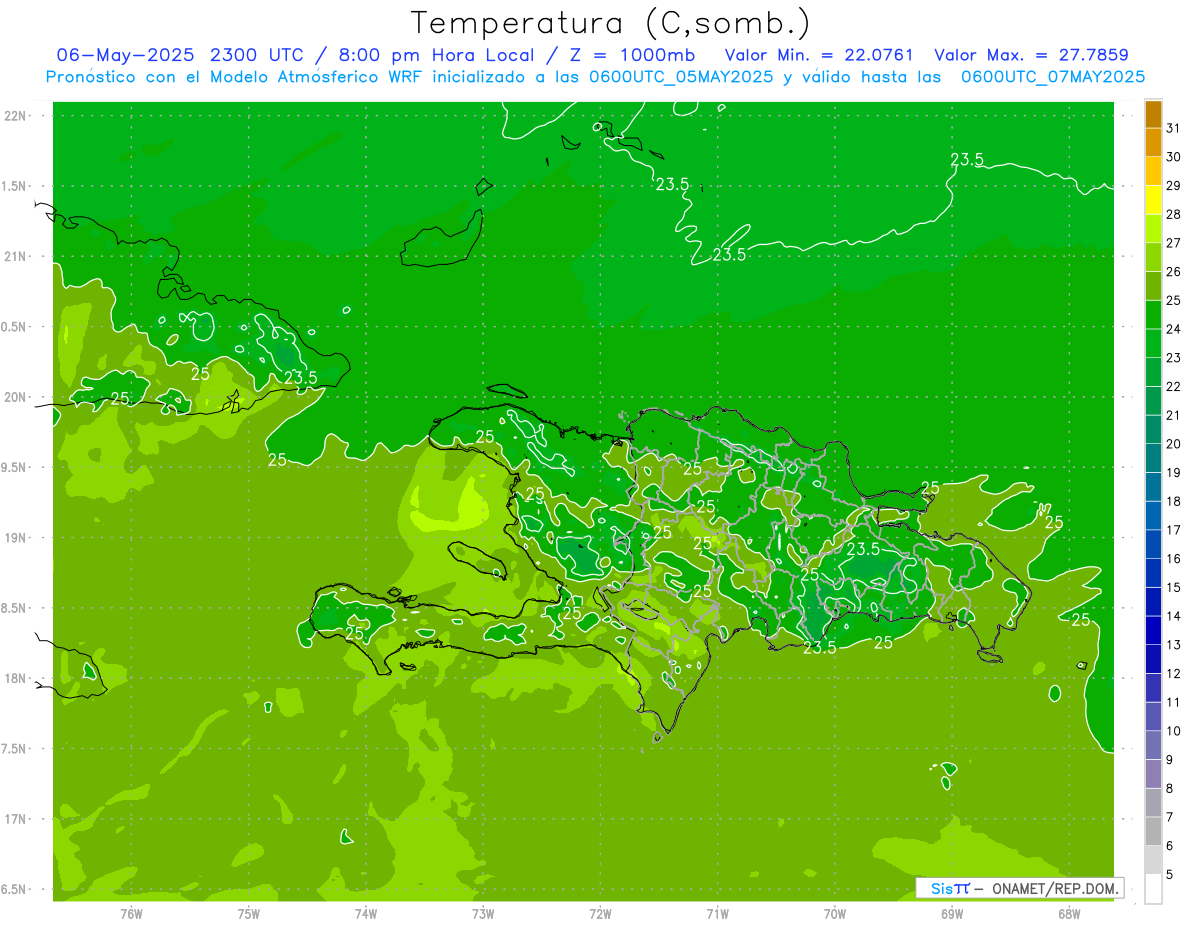The width and height of the screenshot is (1200, 927).
Task: Click the 70W longitude label
Action: [835, 914]
